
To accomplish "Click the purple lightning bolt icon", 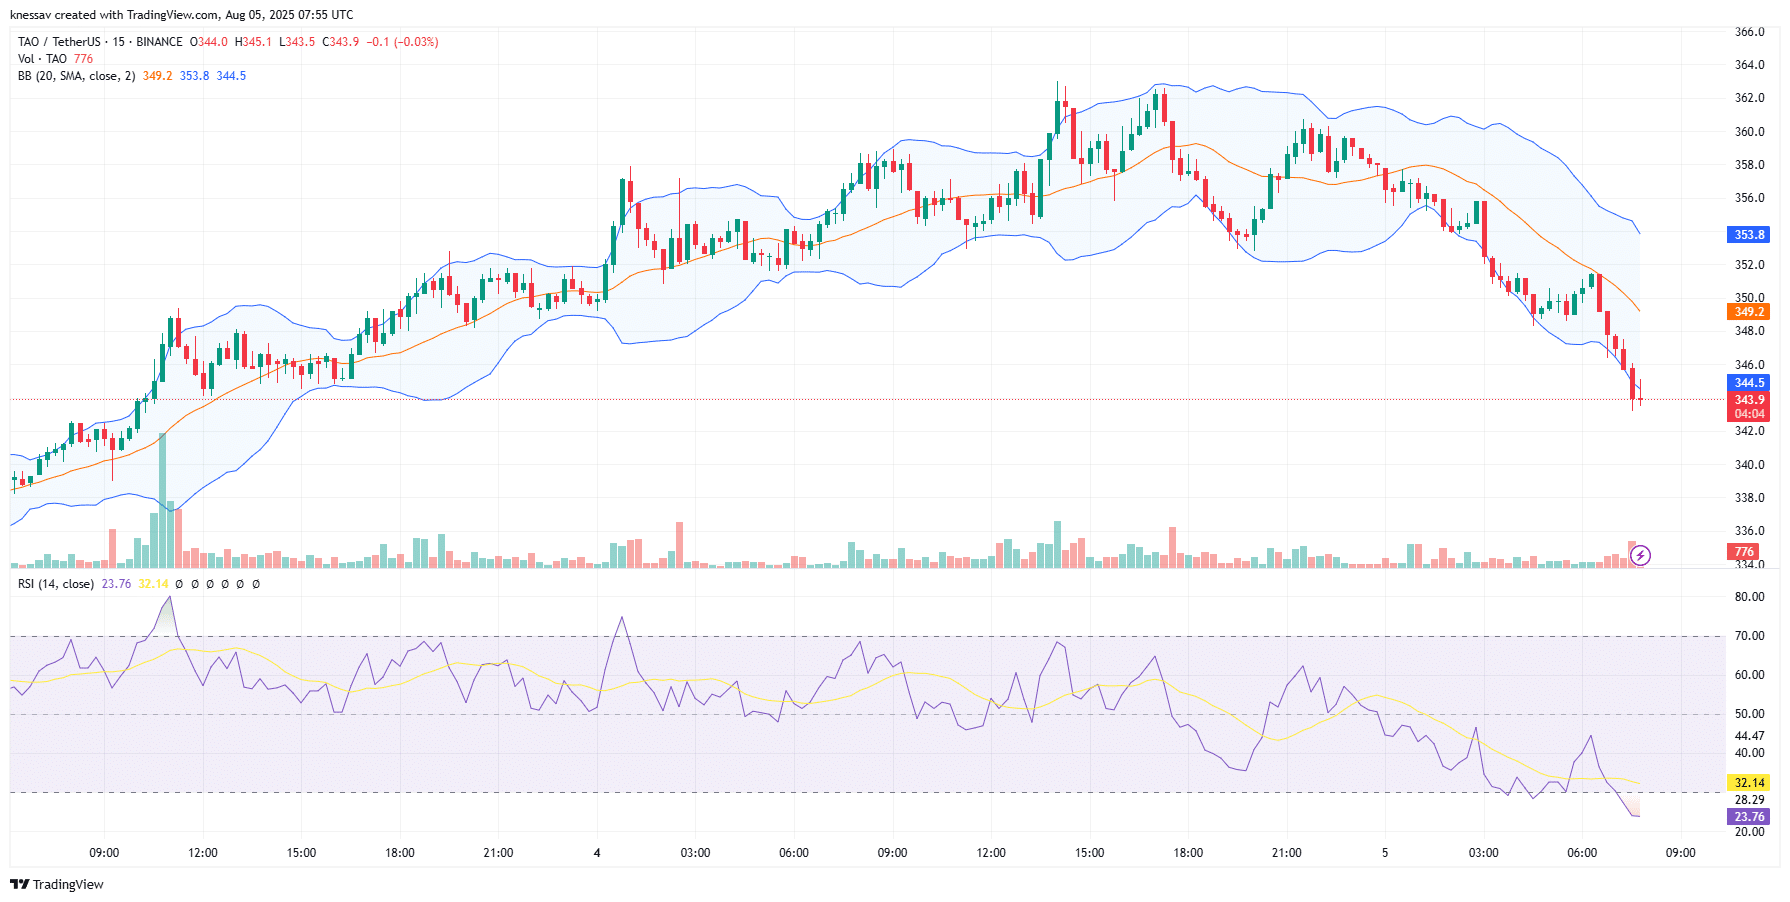I will (x=1640, y=555).
